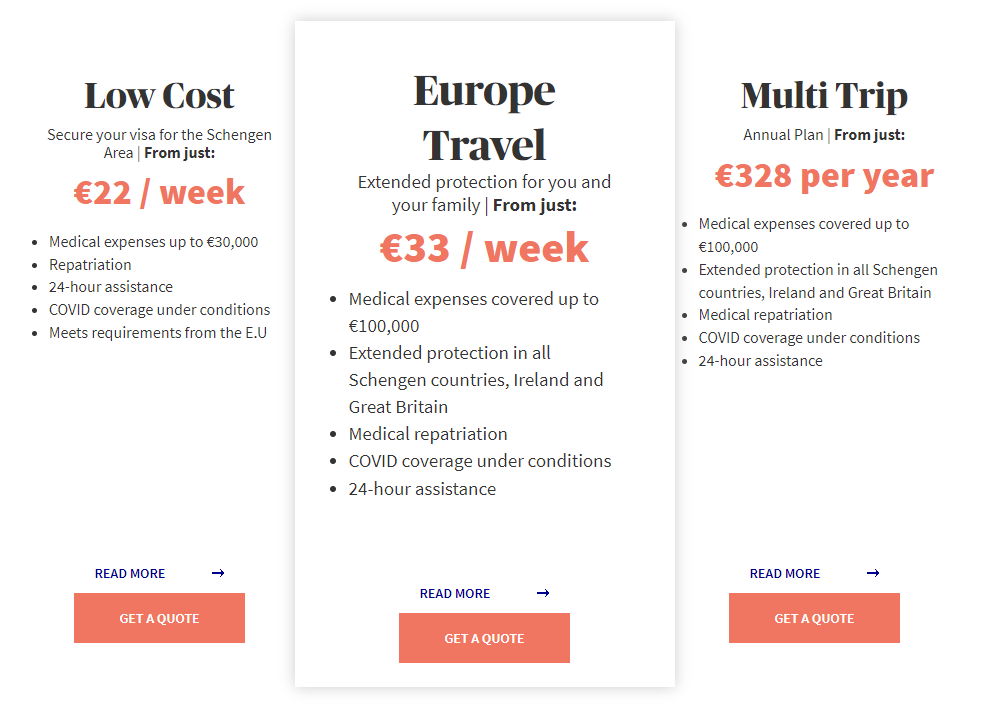The width and height of the screenshot is (1002, 707).
Task: Select the Europe Travel heading
Action: point(484,118)
